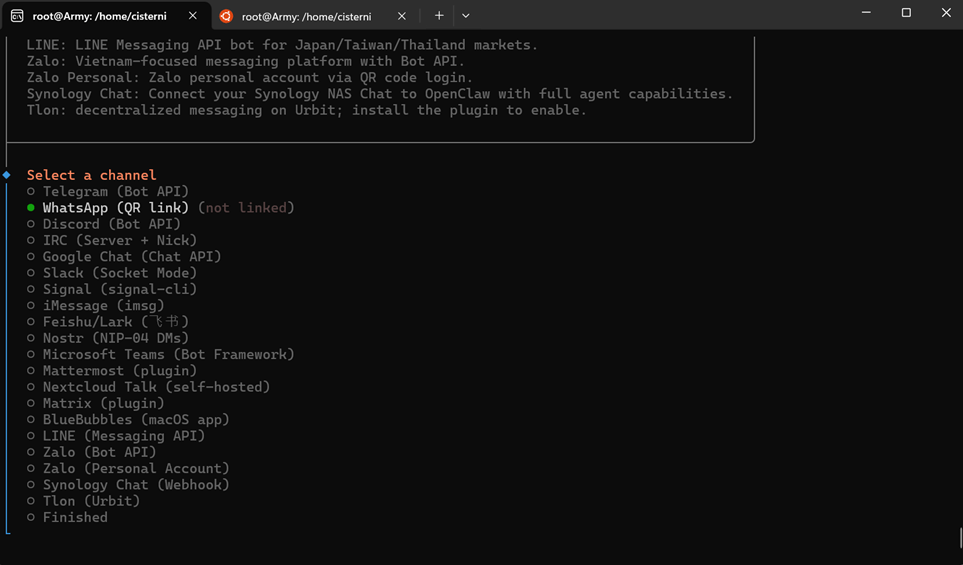Open a new tab with plus button
The height and width of the screenshot is (565, 963).
coord(439,16)
